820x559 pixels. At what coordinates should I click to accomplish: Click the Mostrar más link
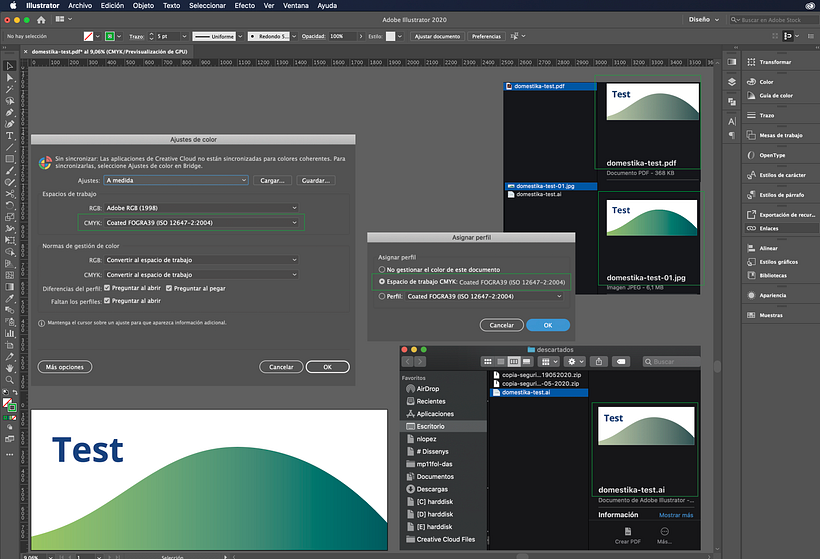coord(676,515)
